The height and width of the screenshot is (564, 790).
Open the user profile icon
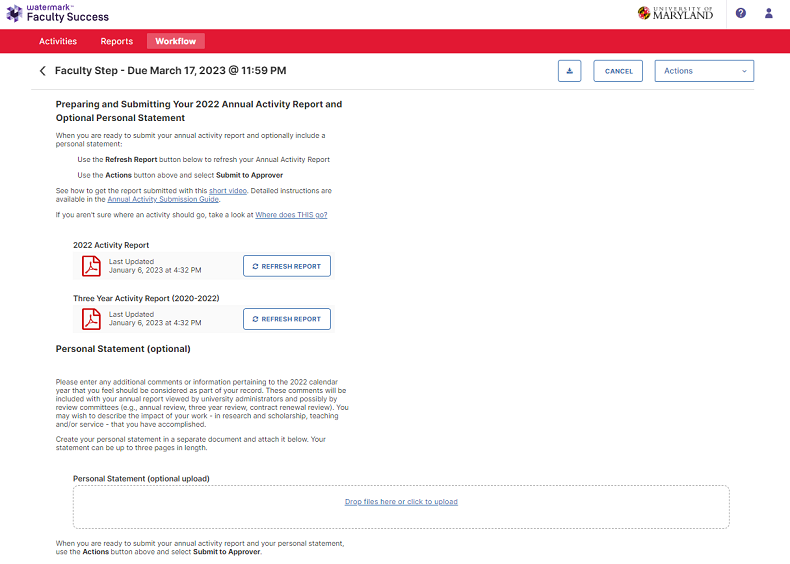click(x=769, y=13)
